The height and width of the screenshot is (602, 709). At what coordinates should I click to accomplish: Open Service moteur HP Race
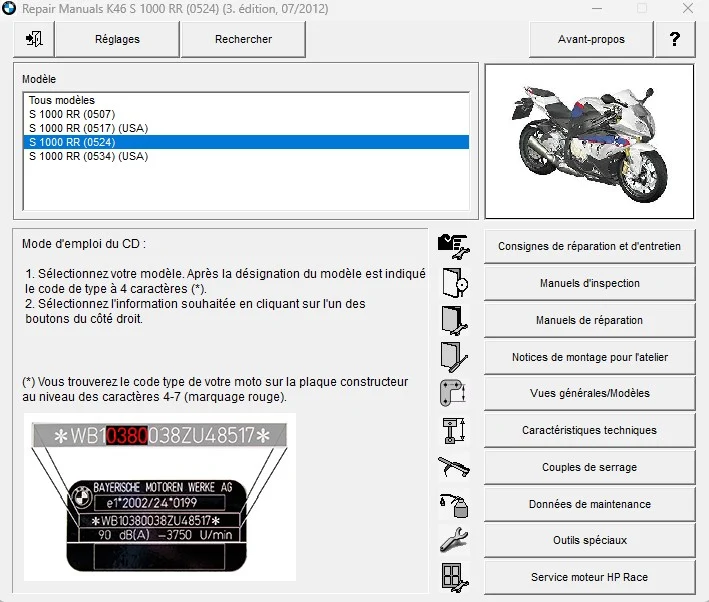click(589, 577)
